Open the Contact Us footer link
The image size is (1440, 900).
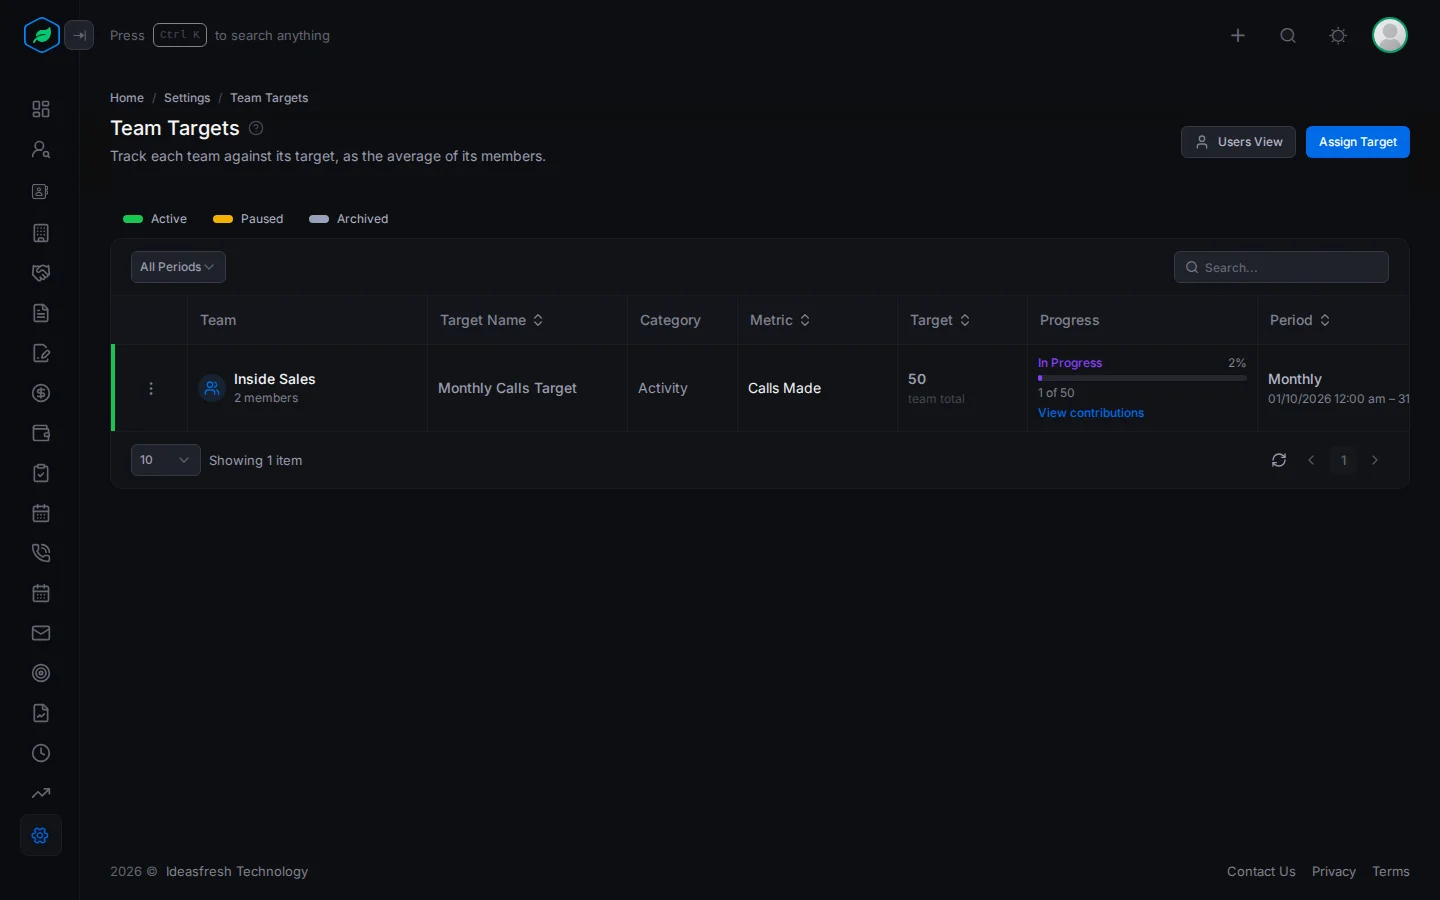click(x=1261, y=872)
